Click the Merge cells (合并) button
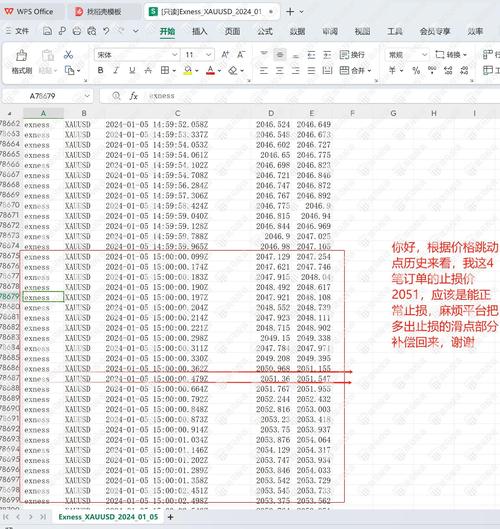 pyautogui.click(x=352, y=71)
